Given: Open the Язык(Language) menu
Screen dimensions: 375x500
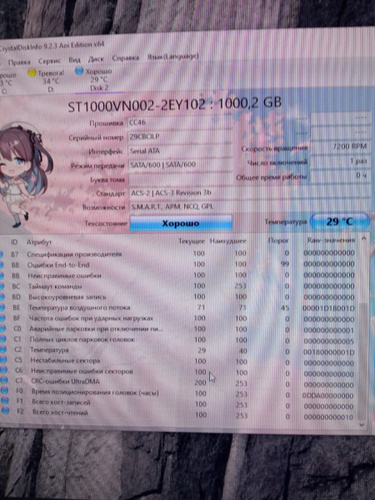Looking at the screenshot, I should tap(173, 57).
